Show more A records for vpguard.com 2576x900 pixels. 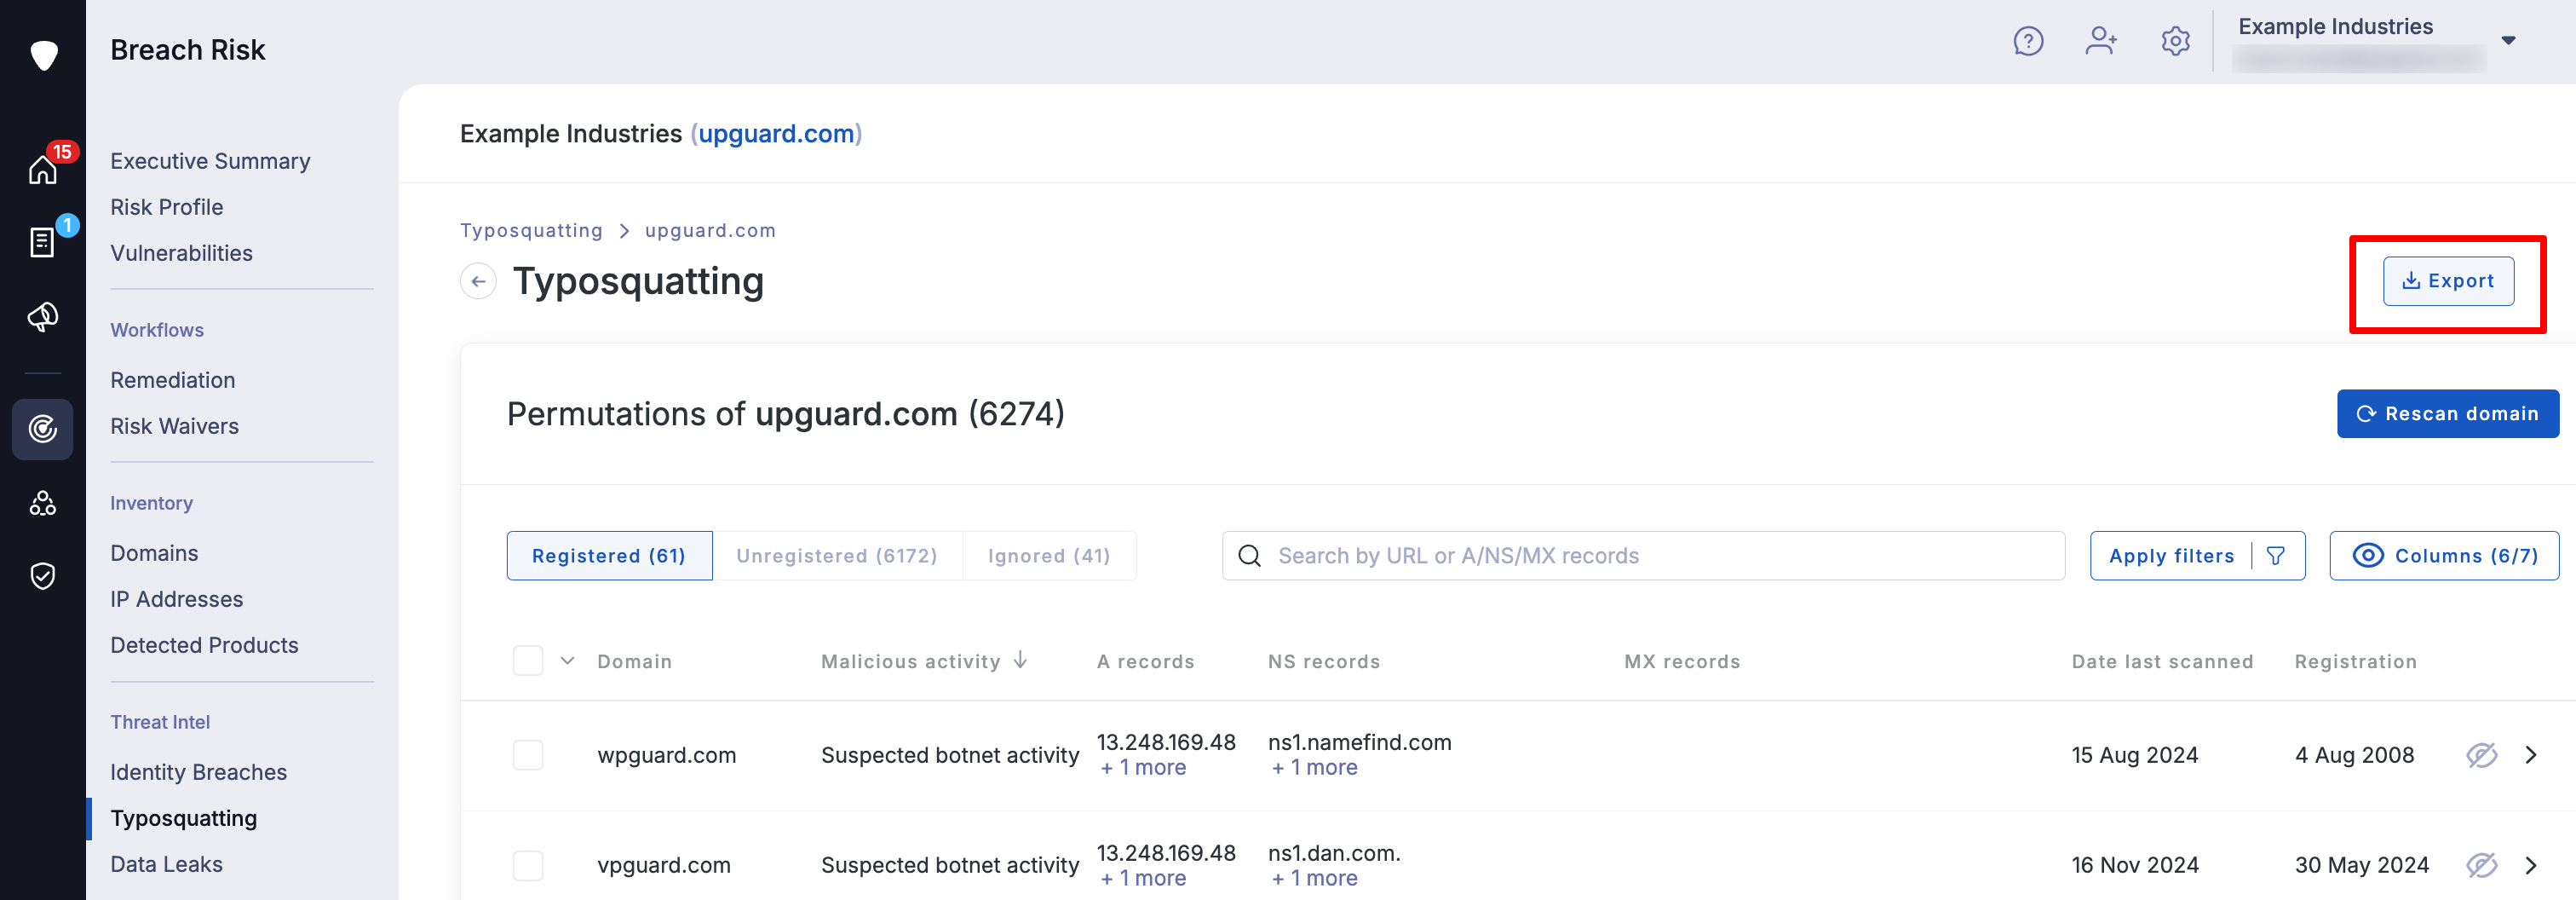pos(1143,878)
